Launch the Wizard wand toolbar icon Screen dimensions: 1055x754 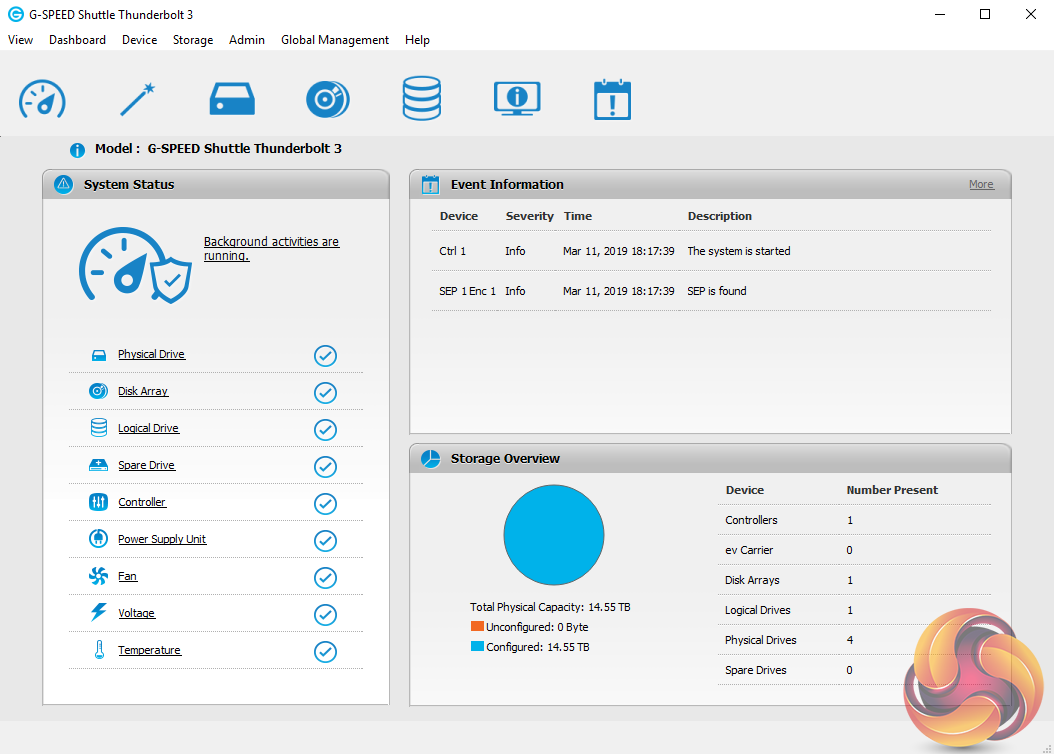coord(136,99)
